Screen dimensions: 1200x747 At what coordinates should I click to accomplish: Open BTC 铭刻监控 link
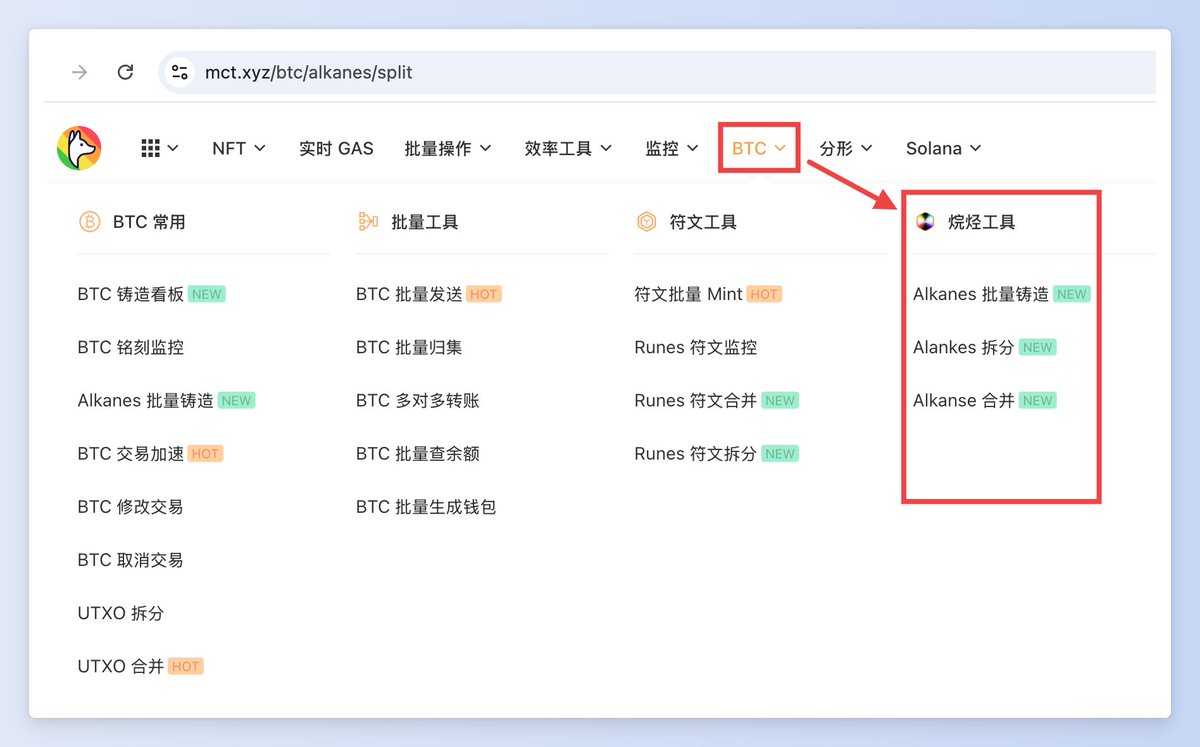click(x=131, y=347)
